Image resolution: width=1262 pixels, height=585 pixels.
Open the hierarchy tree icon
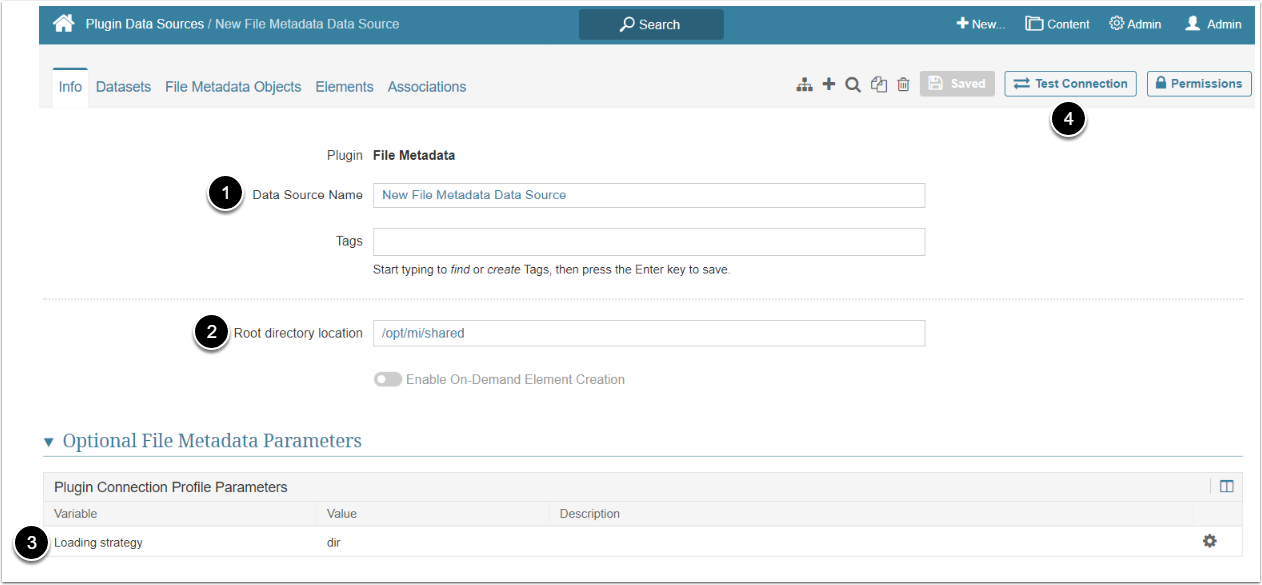(x=804, y=85)
